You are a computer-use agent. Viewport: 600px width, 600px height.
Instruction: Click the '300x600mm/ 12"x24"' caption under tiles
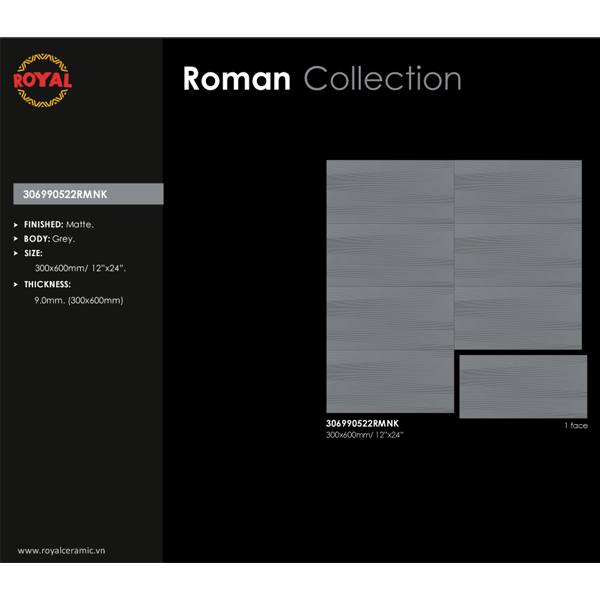click(364, 435)
